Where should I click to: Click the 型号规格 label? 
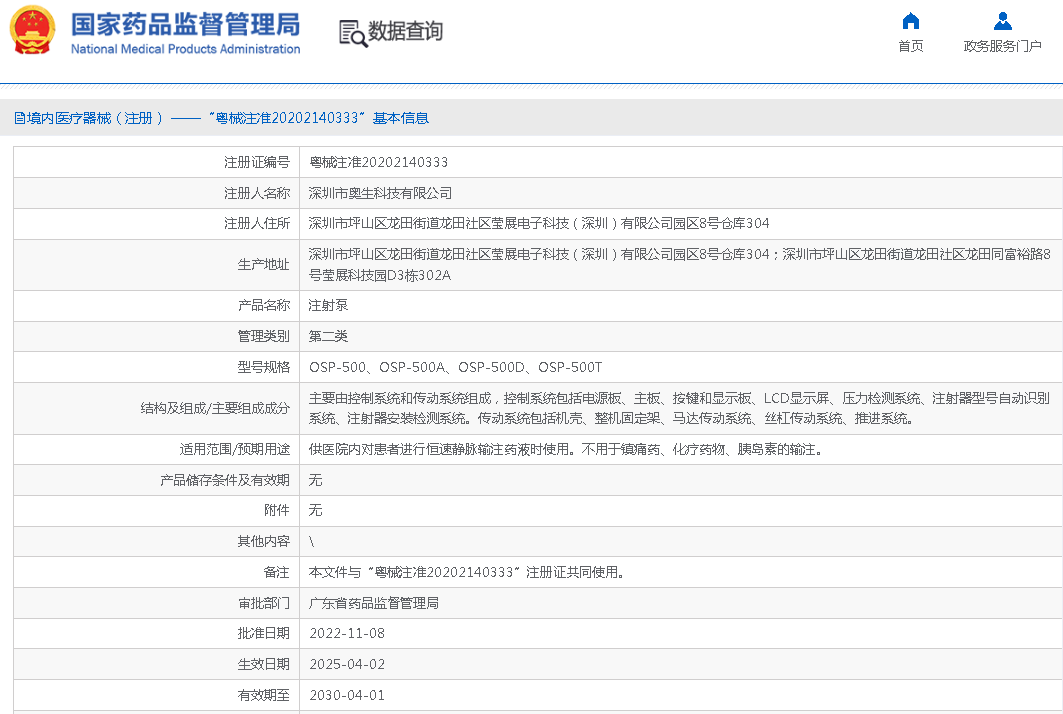tap(264, 368)
